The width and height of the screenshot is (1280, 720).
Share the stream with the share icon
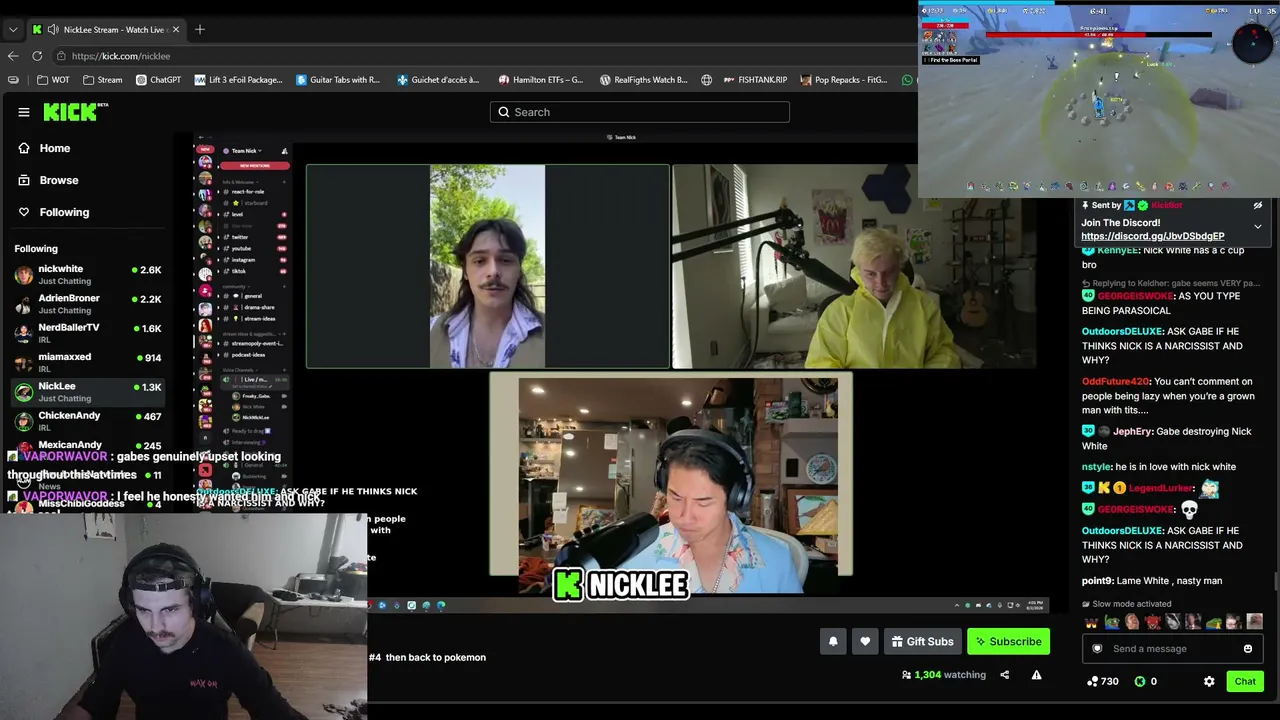[x=1004, y=675]
